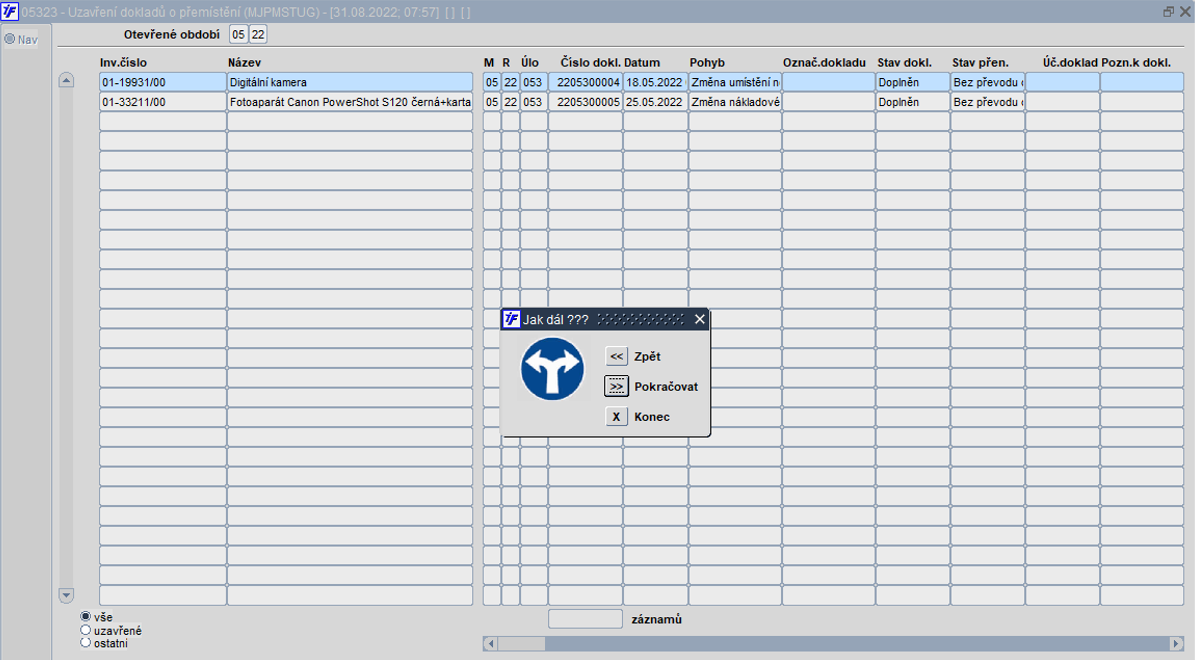Select the ostatní filter radio button
1195x660 pixels.
[x=85, y=642]
